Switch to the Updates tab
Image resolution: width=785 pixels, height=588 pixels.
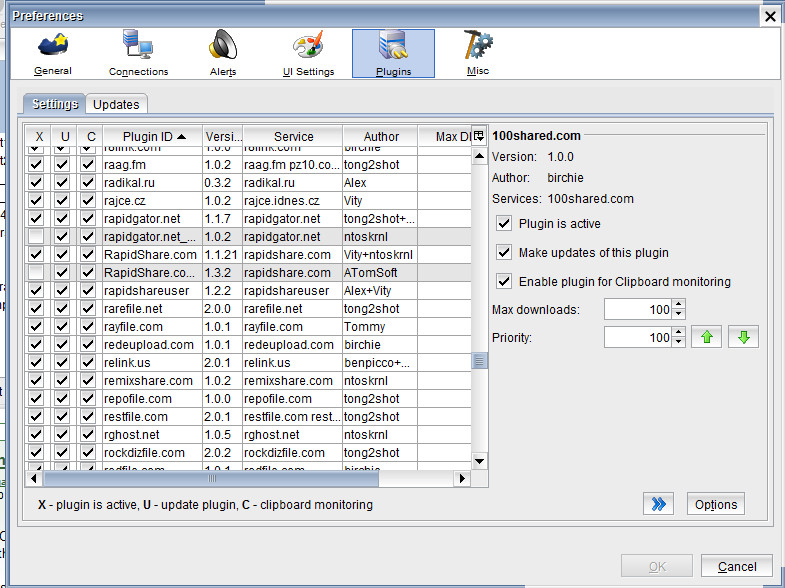click(x=117, y=104)
